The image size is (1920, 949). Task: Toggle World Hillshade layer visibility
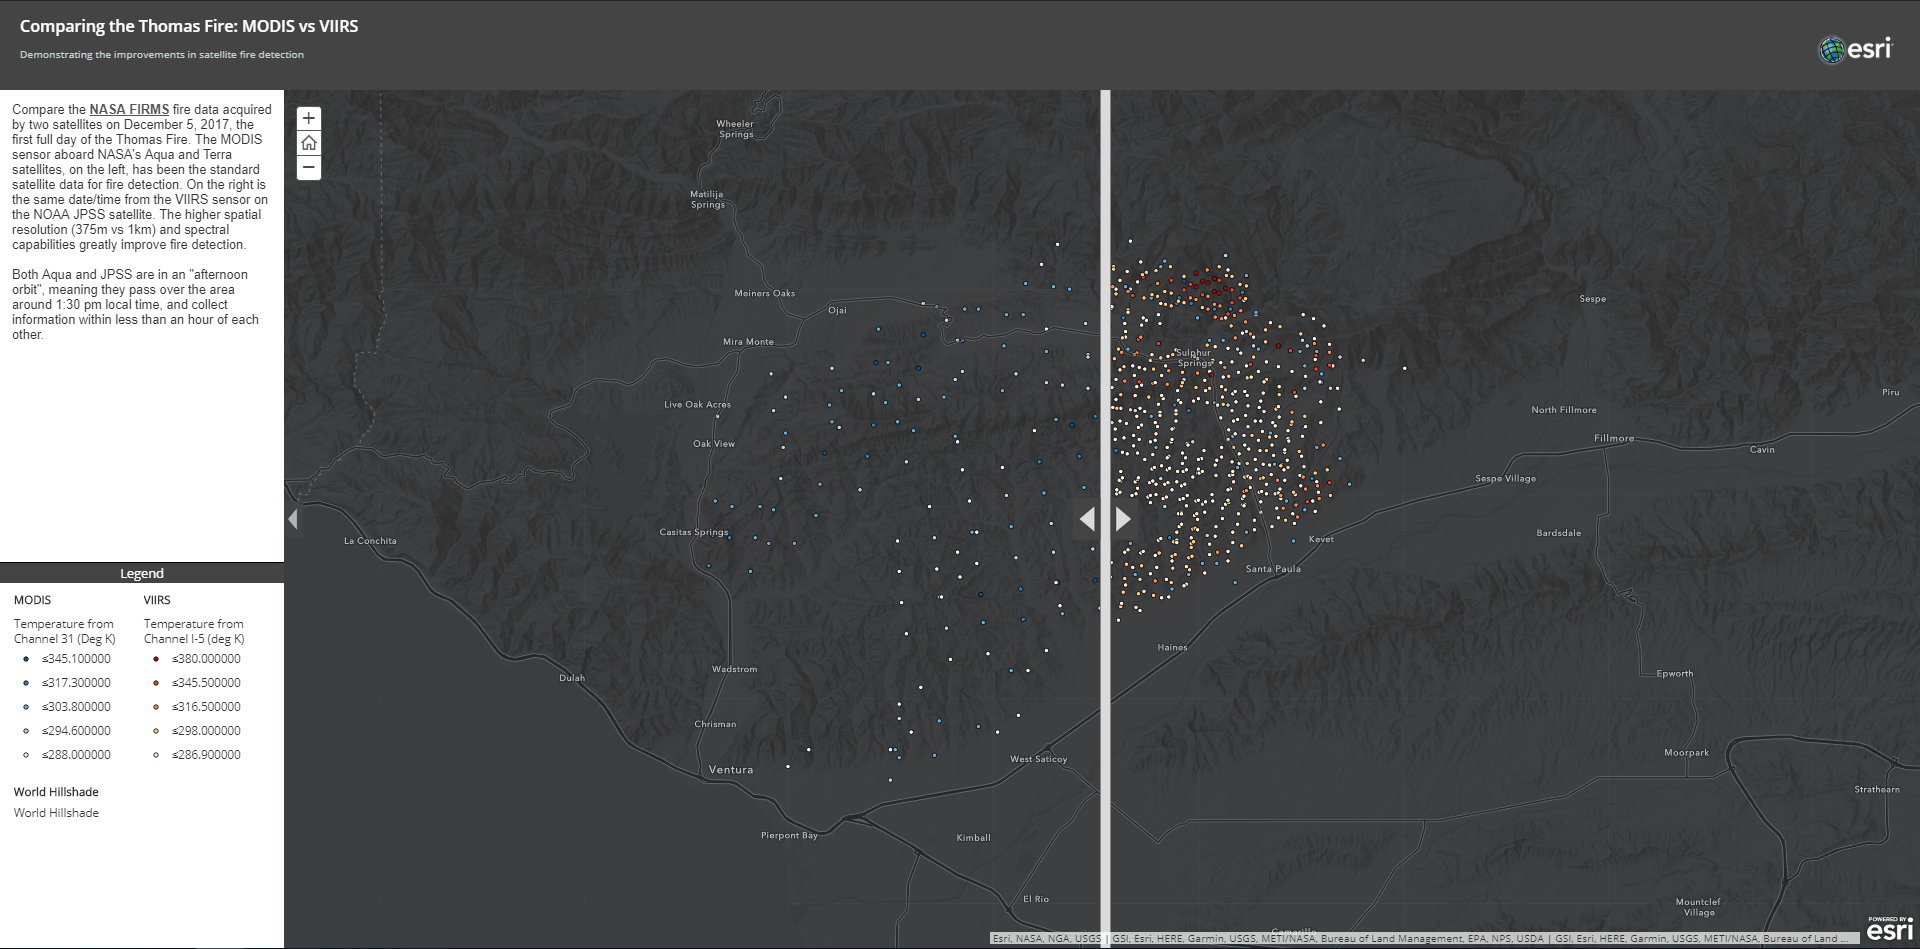coord(55,812)
